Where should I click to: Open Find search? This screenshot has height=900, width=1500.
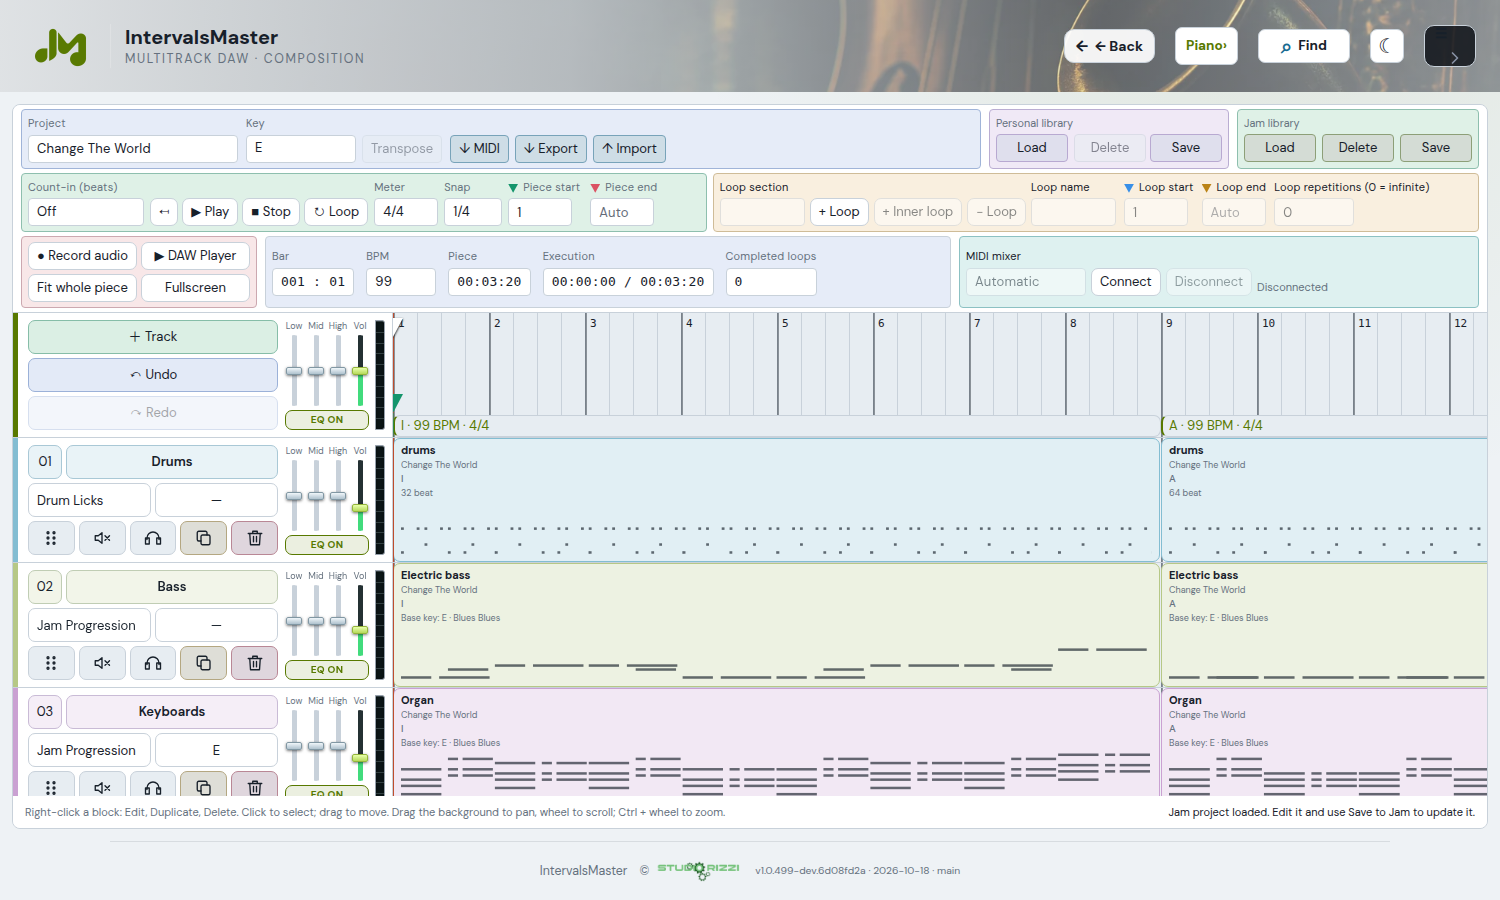(1303, 46)
